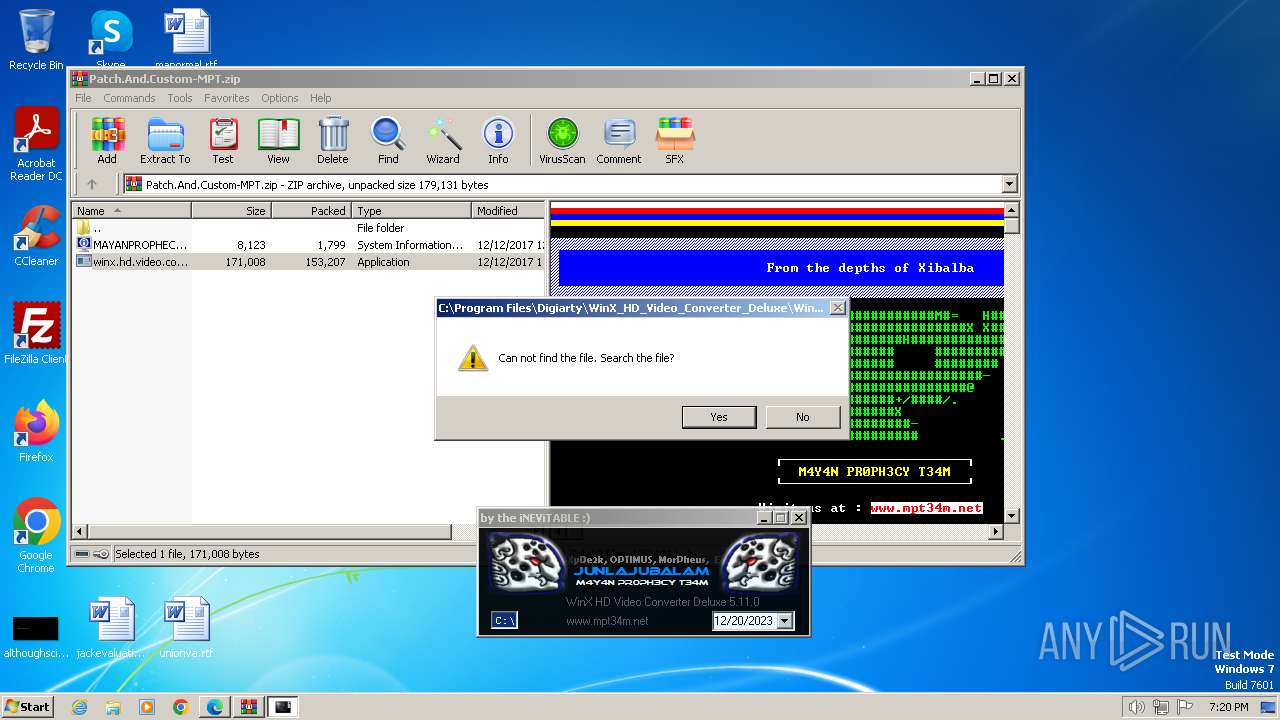
Task: Click the Comment toolbar icon
Action: (619, 140)
